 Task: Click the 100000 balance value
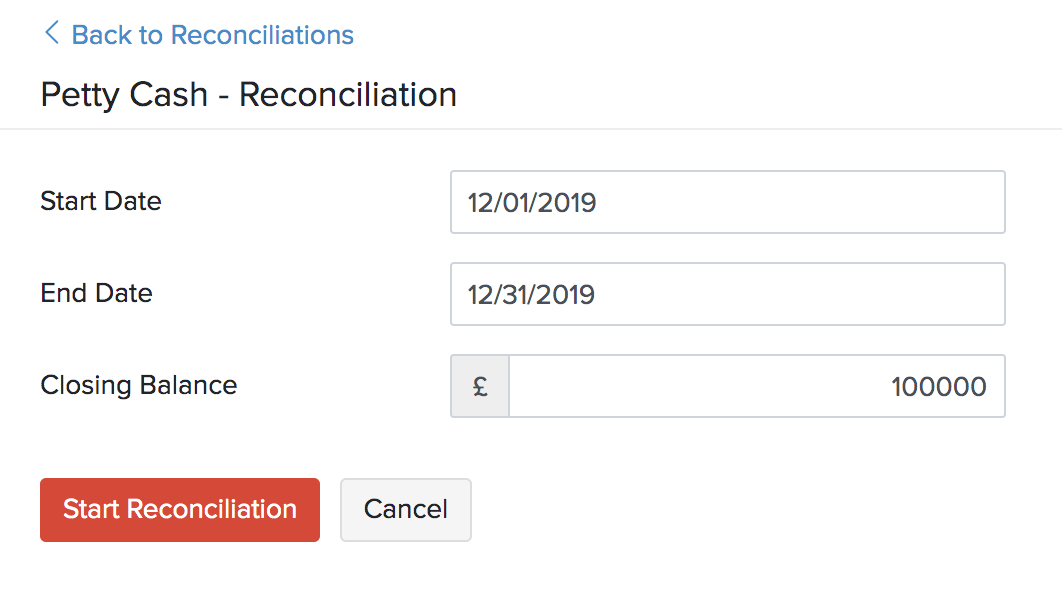pyautogui.click(x=938, y=387)
